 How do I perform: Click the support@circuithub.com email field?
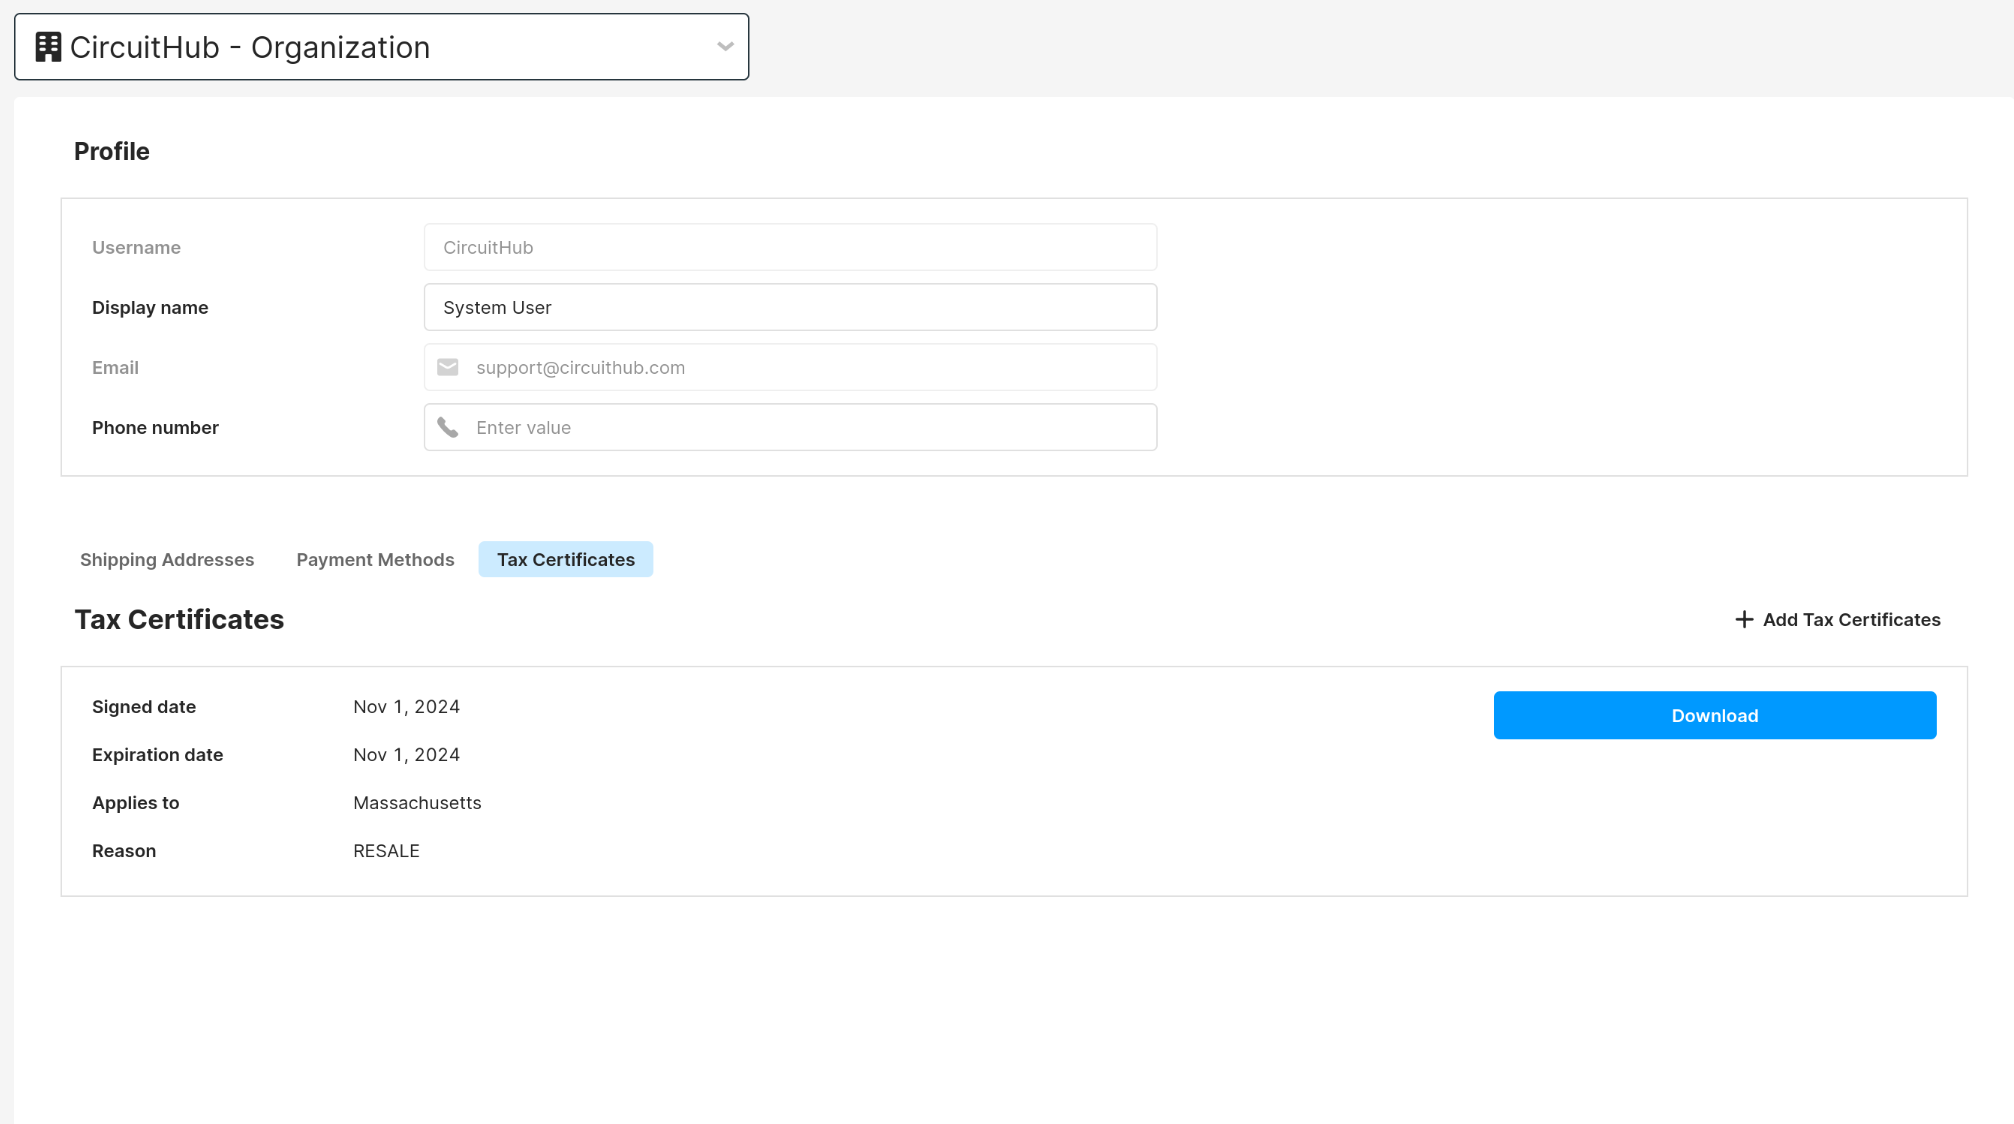(810, 367)
